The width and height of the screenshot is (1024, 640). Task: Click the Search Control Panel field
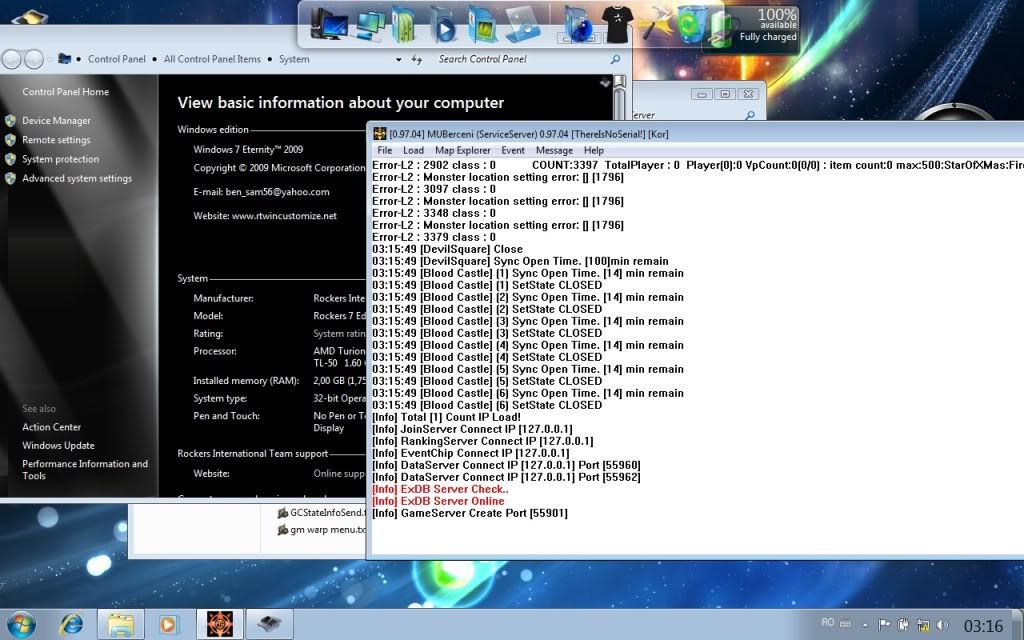coord(520,59)
